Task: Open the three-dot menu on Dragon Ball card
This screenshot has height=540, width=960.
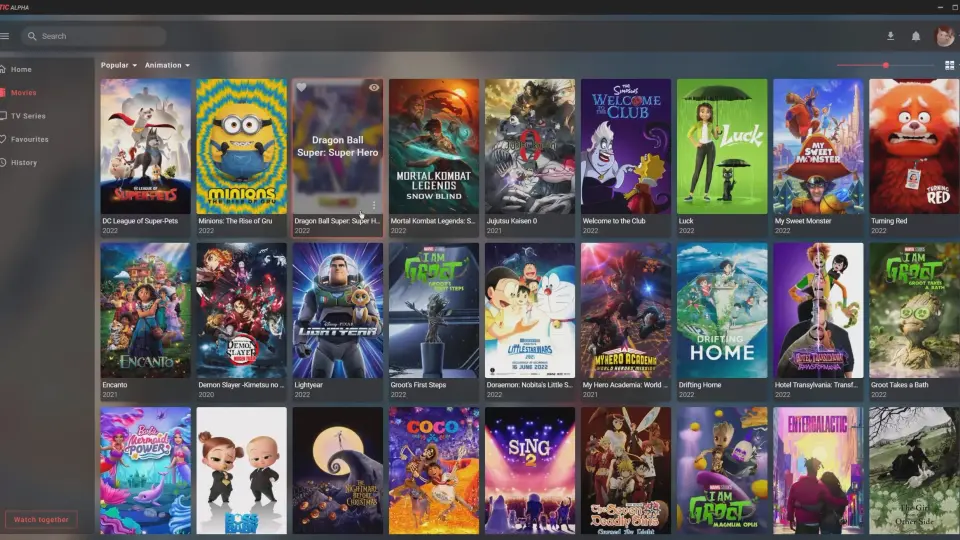Action: click(373, 205)
